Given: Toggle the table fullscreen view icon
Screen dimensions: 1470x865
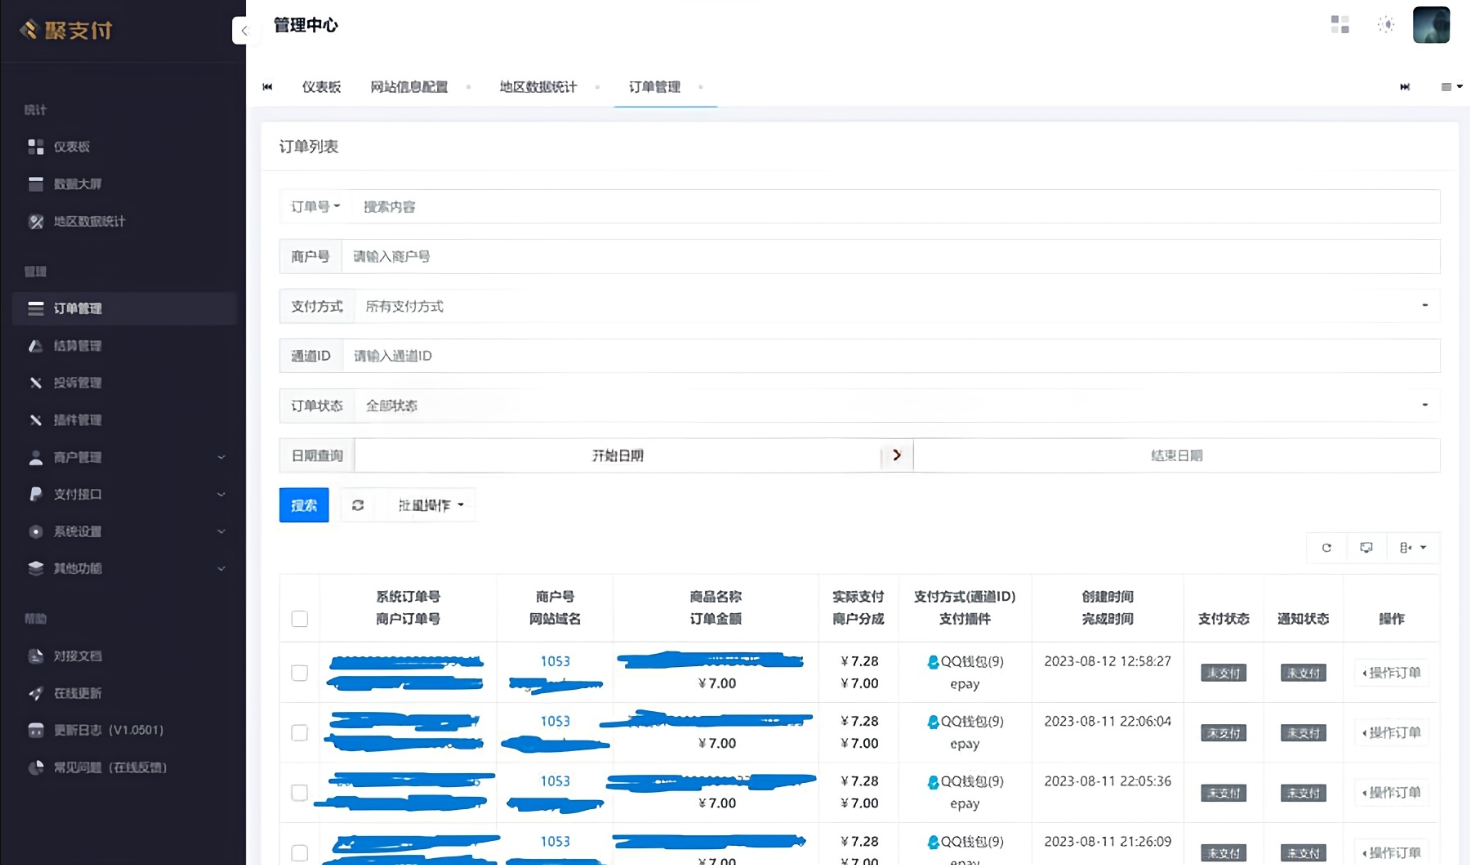Looking at the screenshot, I should tap(1366, 548).
